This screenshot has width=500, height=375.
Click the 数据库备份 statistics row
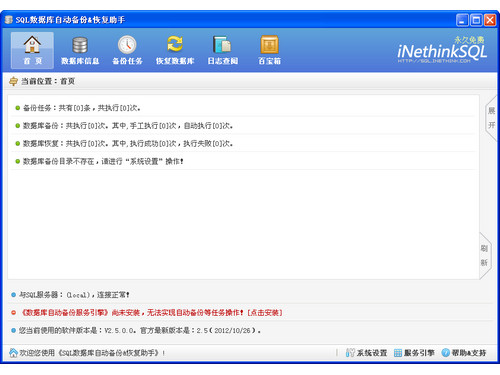[x=243, y=126]
